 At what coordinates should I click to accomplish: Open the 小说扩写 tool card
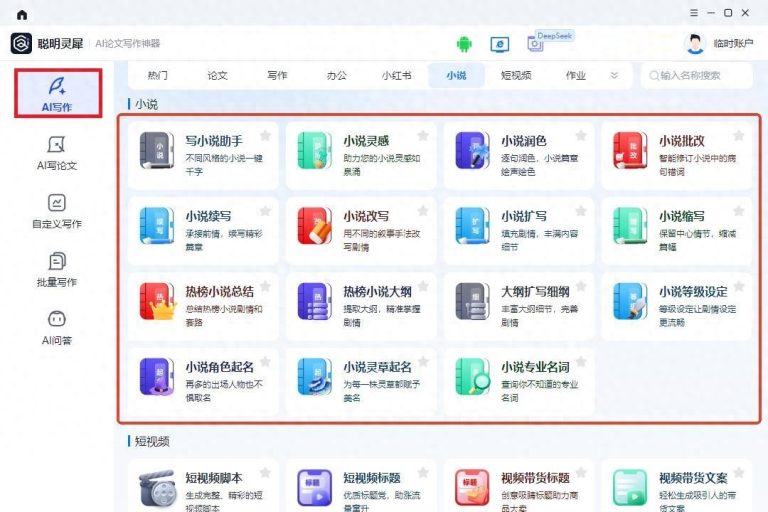click(518, 230)
